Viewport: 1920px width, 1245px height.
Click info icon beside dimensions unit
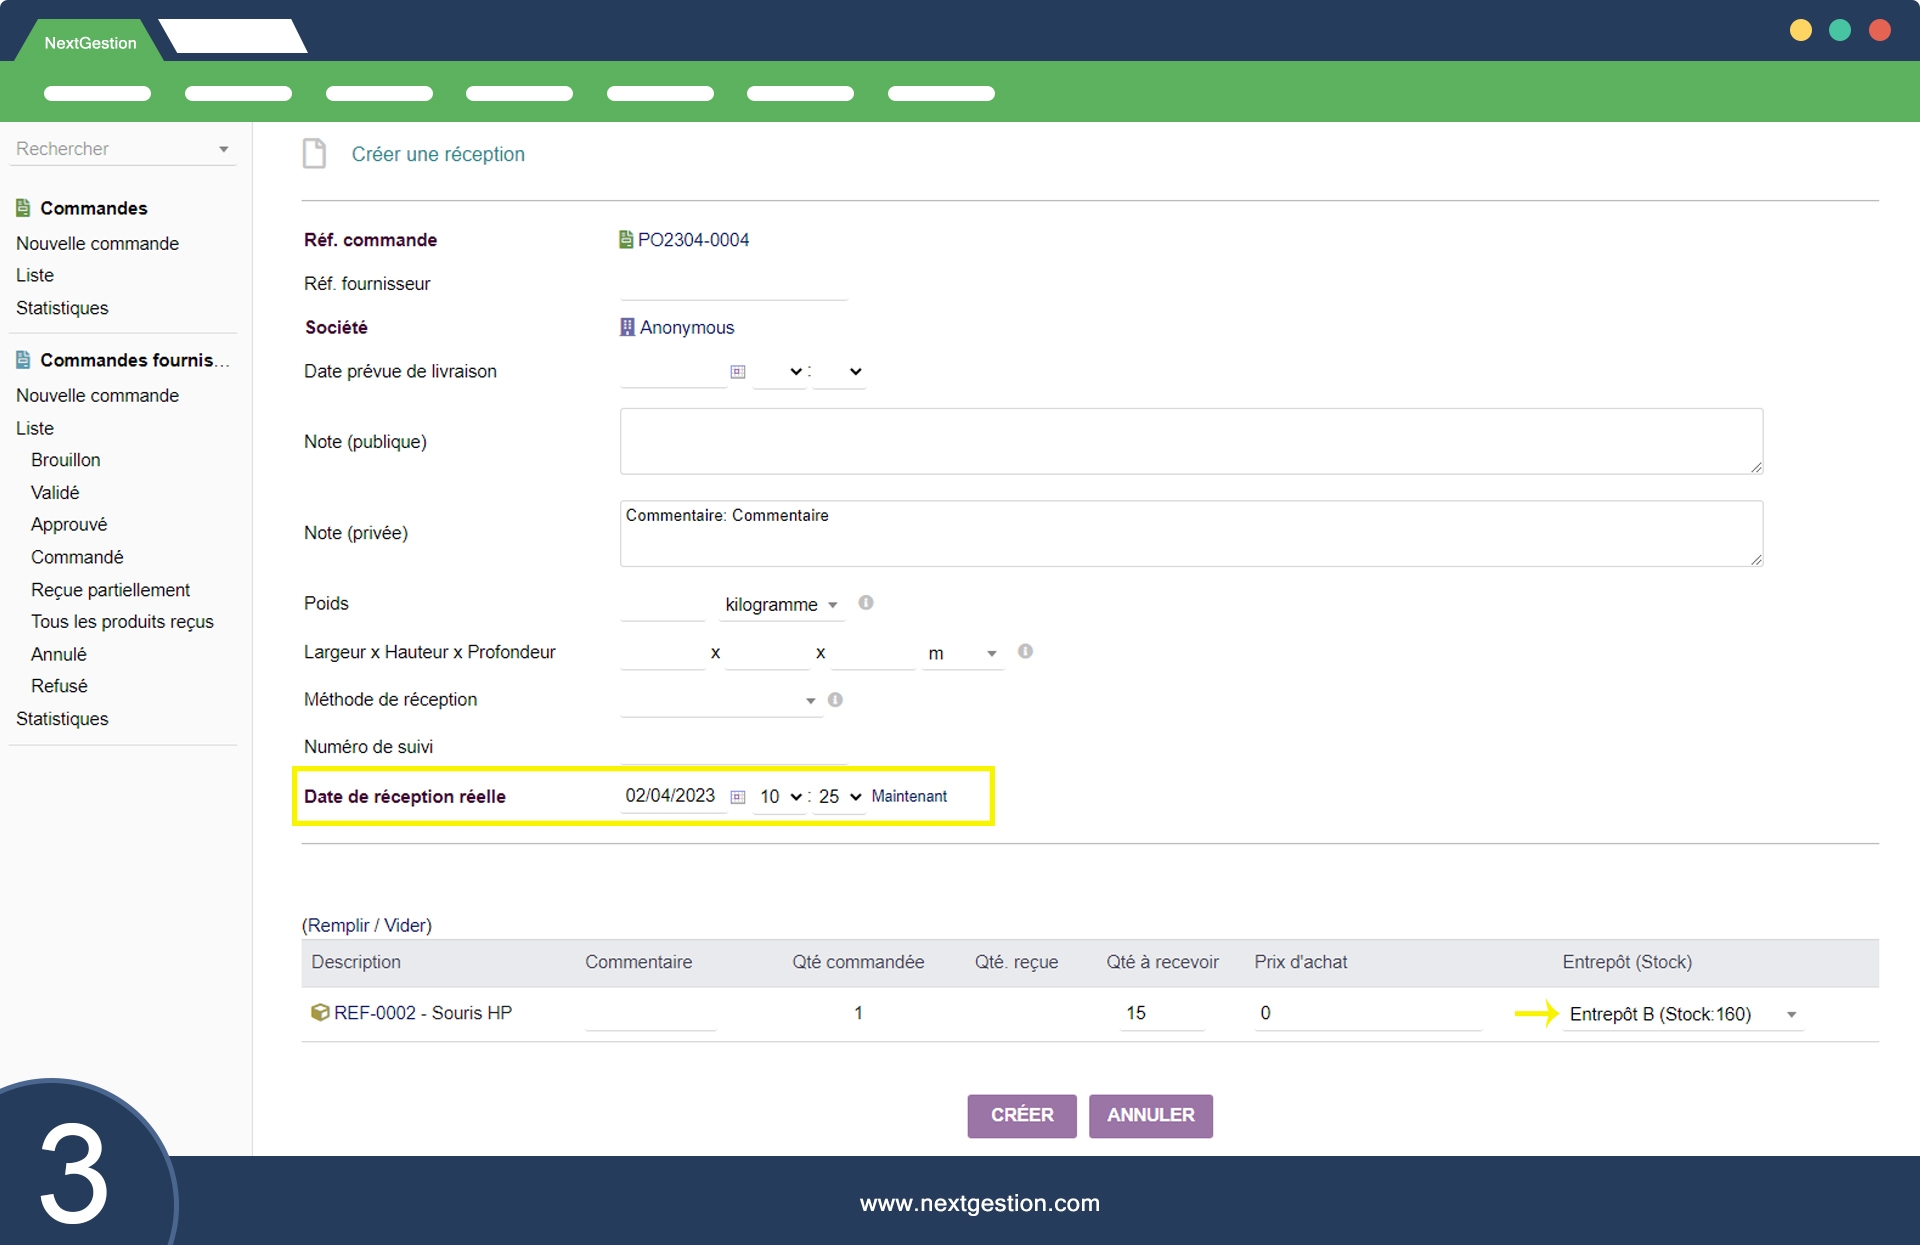coord(1025,651)
